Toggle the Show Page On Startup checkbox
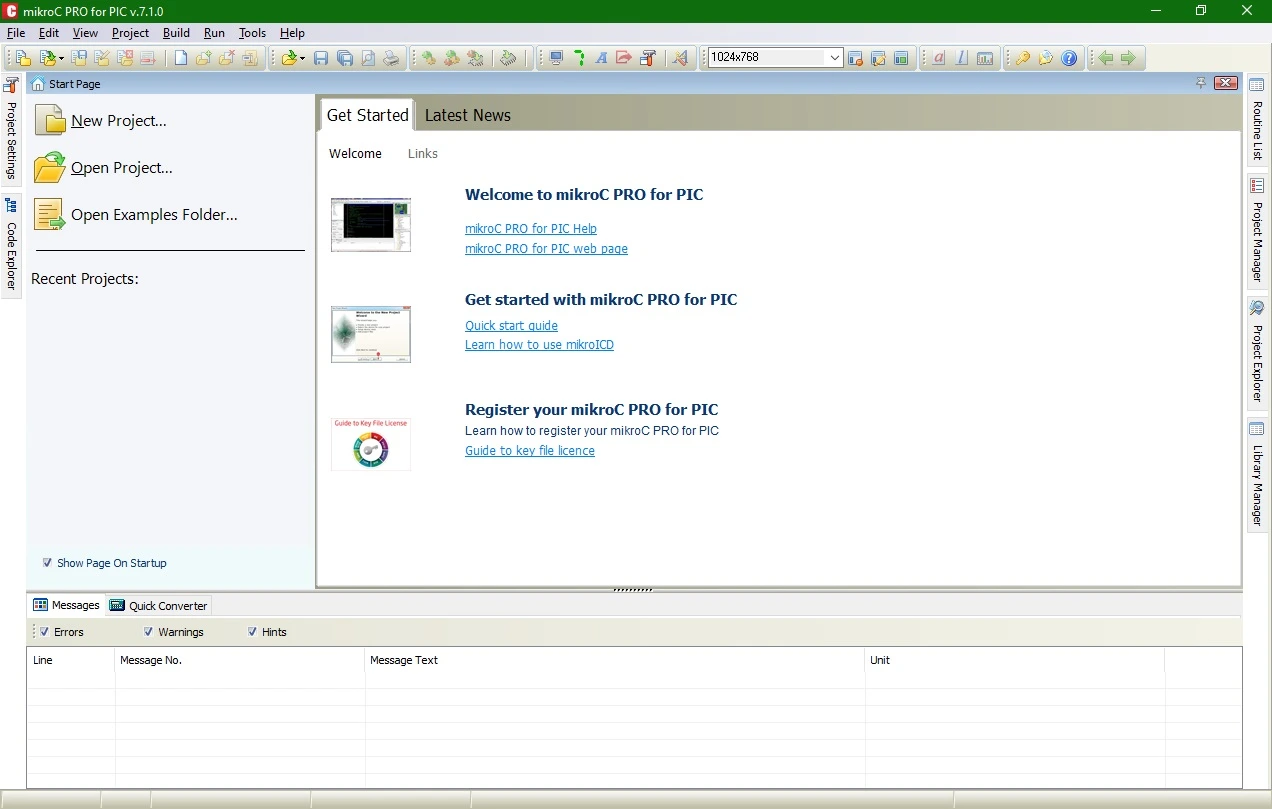The image size is (1272, 809). tap(47, 563)
